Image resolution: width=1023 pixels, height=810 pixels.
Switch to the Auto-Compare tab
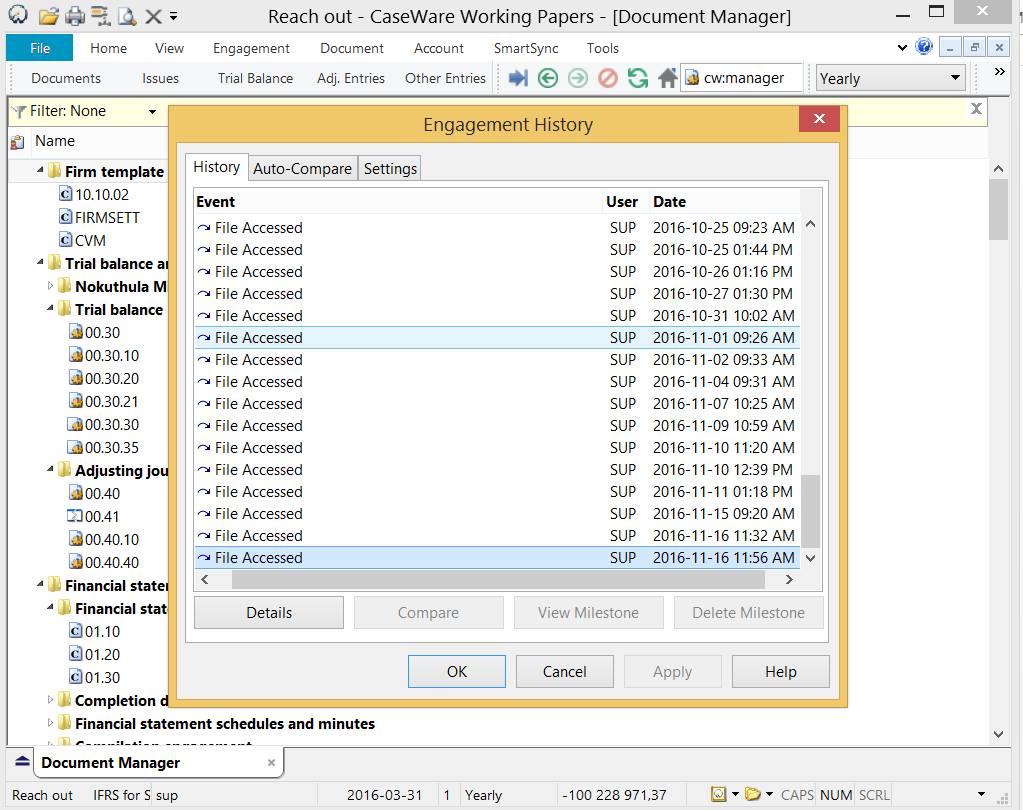[x=302, y=168]
